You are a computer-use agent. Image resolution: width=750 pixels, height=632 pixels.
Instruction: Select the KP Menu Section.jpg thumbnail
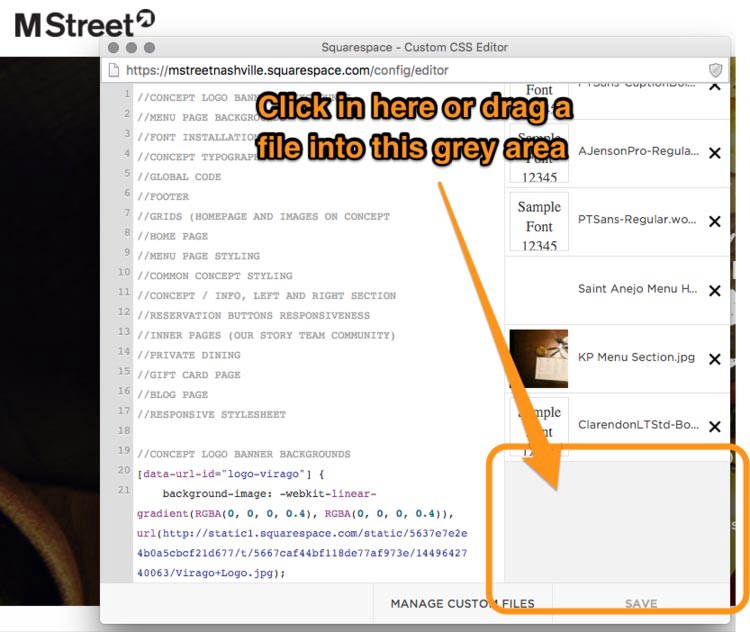coord(539,358)
